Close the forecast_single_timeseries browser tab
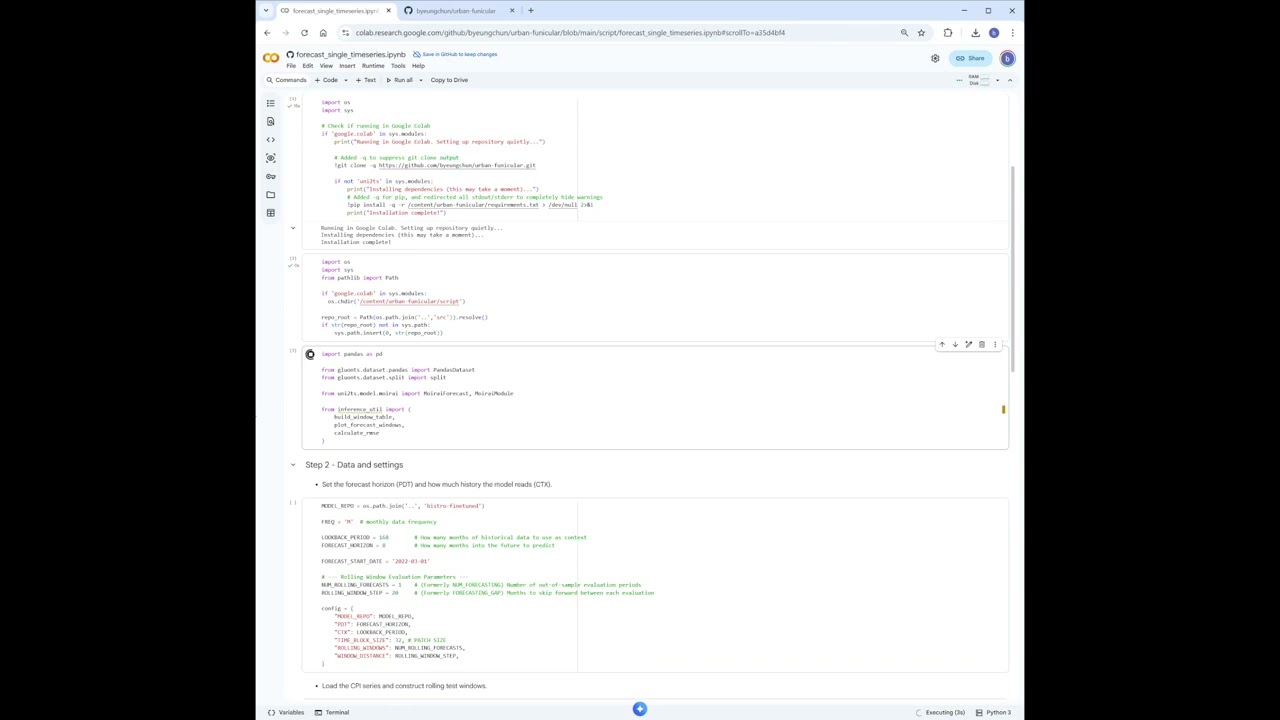This screenshot has height=720, width=1280. [x=388, y=11]
